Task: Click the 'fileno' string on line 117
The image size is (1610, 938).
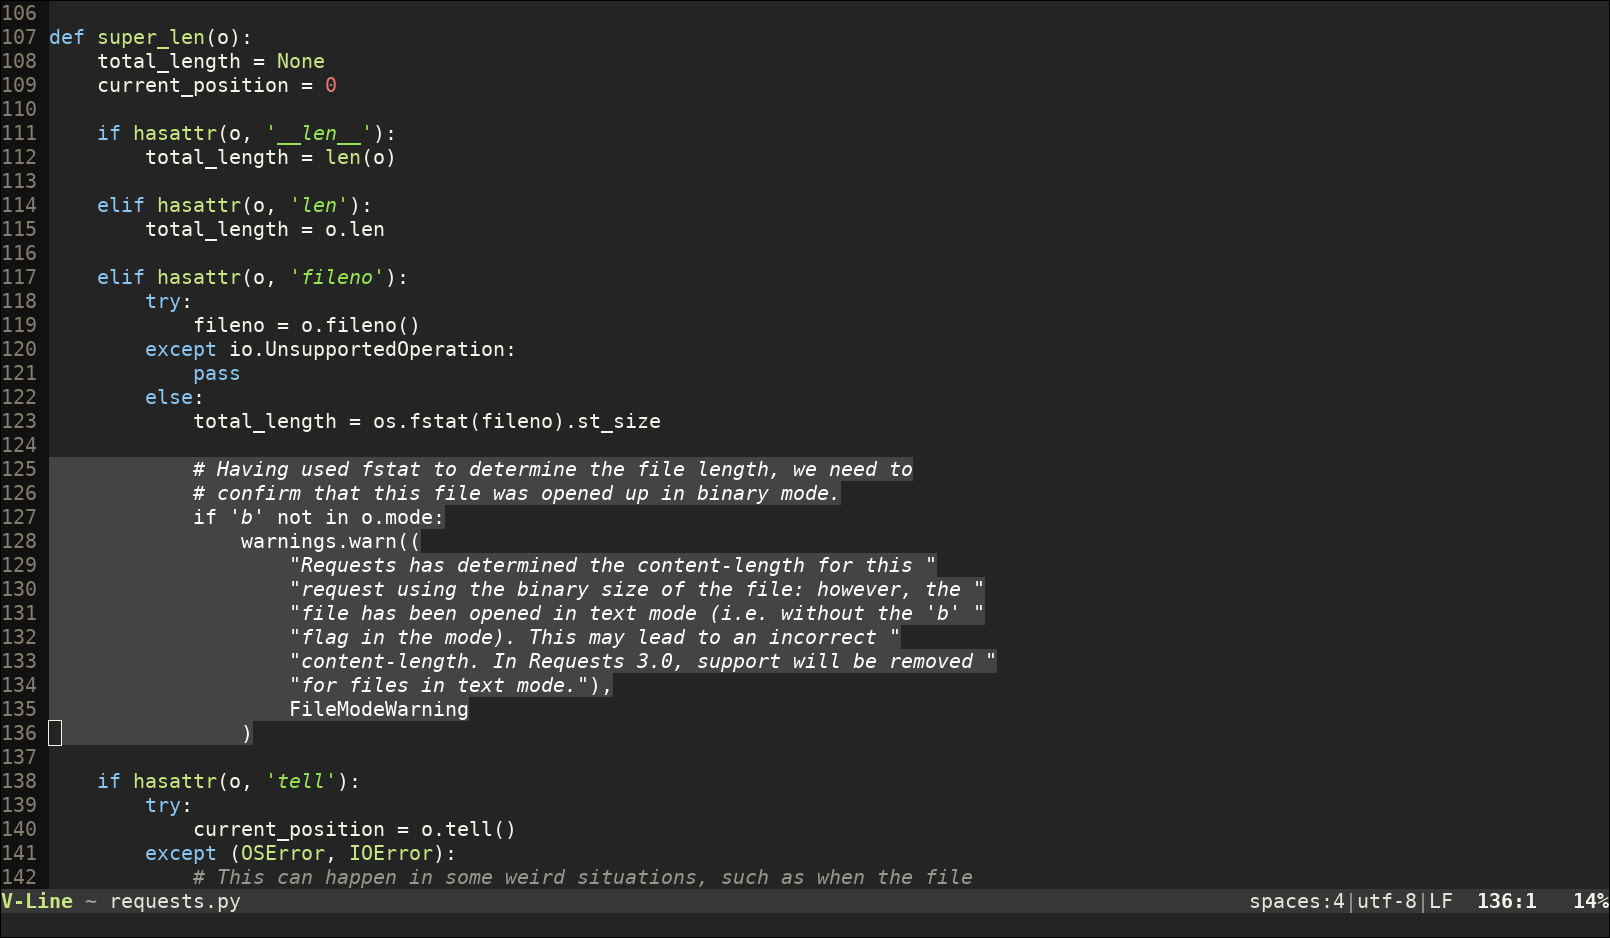Action: pos(337,277)
